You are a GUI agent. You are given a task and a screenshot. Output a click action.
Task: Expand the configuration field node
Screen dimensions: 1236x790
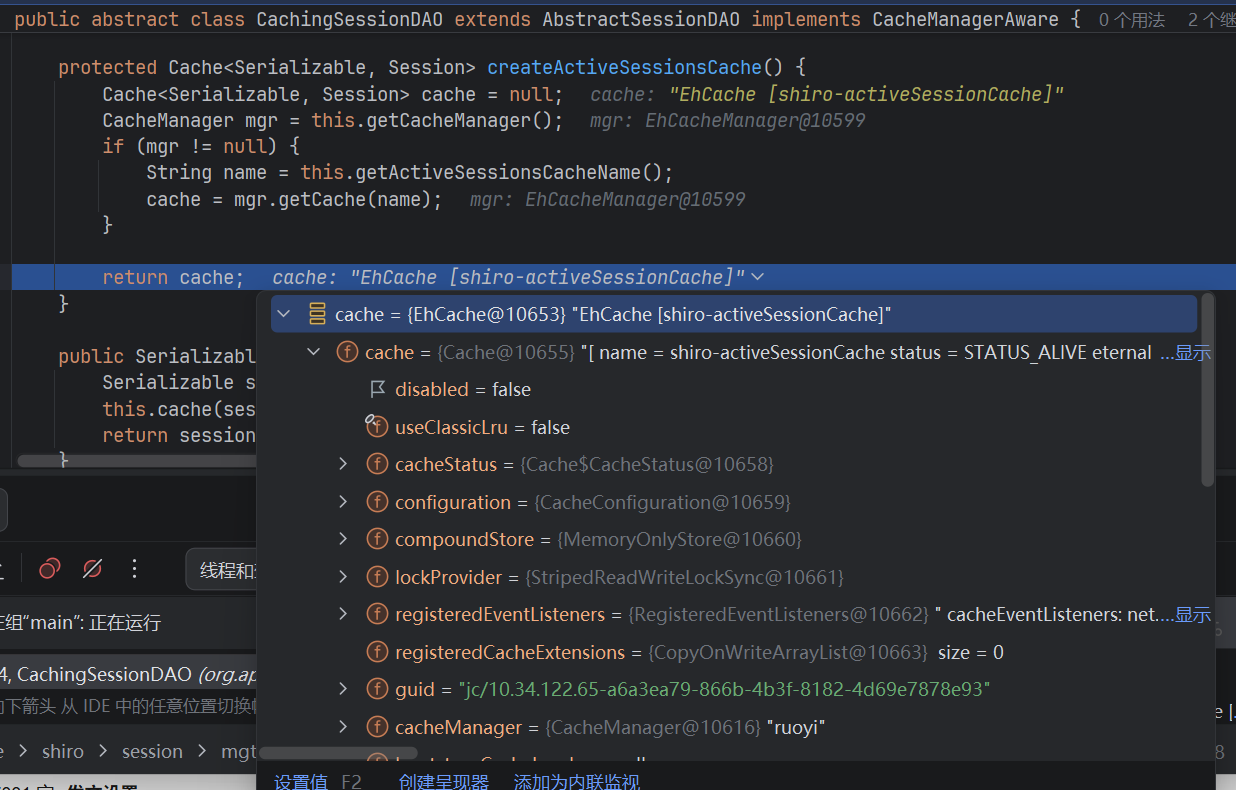[x=343, y=502]
